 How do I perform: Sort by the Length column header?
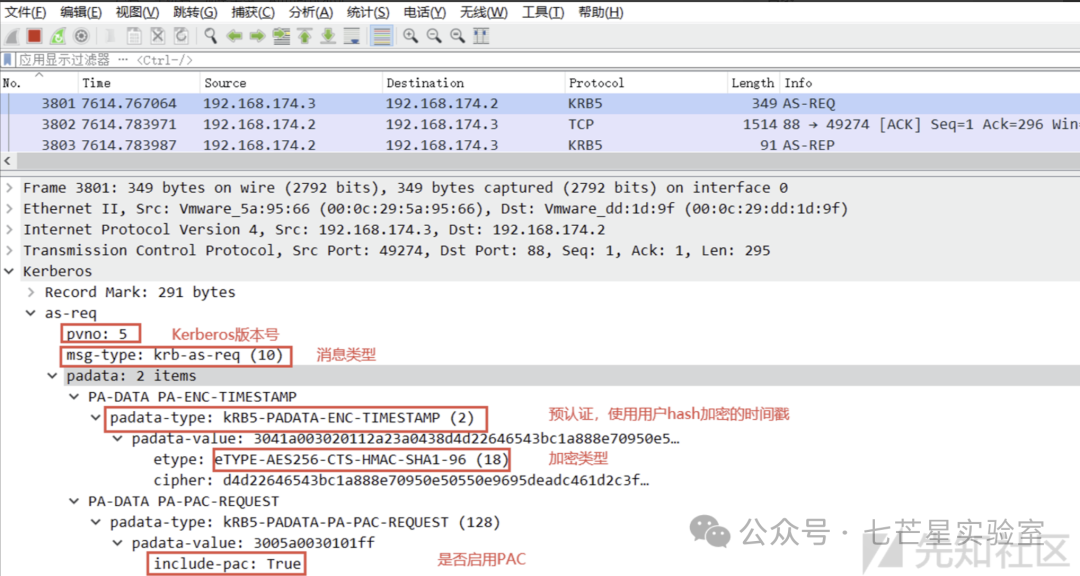click(754, 83)
